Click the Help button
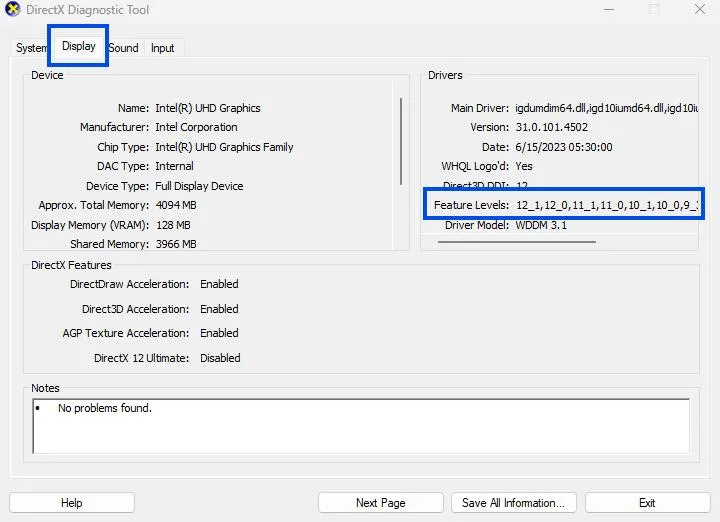Screen dimensions: 720x522 click(x=72, y=503)
